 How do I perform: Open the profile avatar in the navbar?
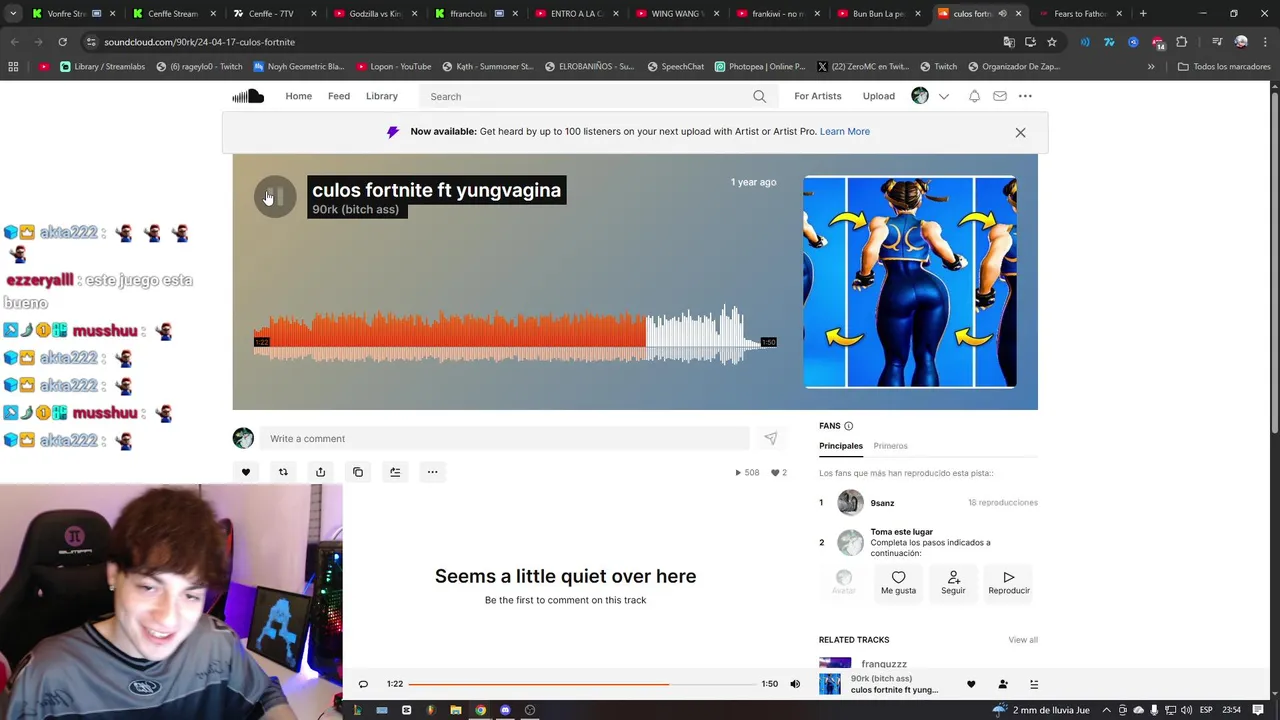920,96
